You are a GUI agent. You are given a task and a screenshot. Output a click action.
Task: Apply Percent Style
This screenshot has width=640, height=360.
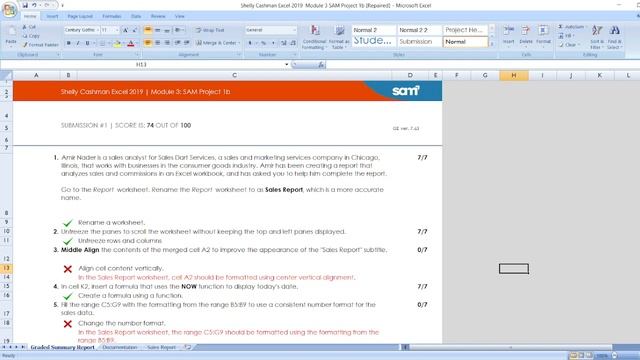(x=264, y=43)
